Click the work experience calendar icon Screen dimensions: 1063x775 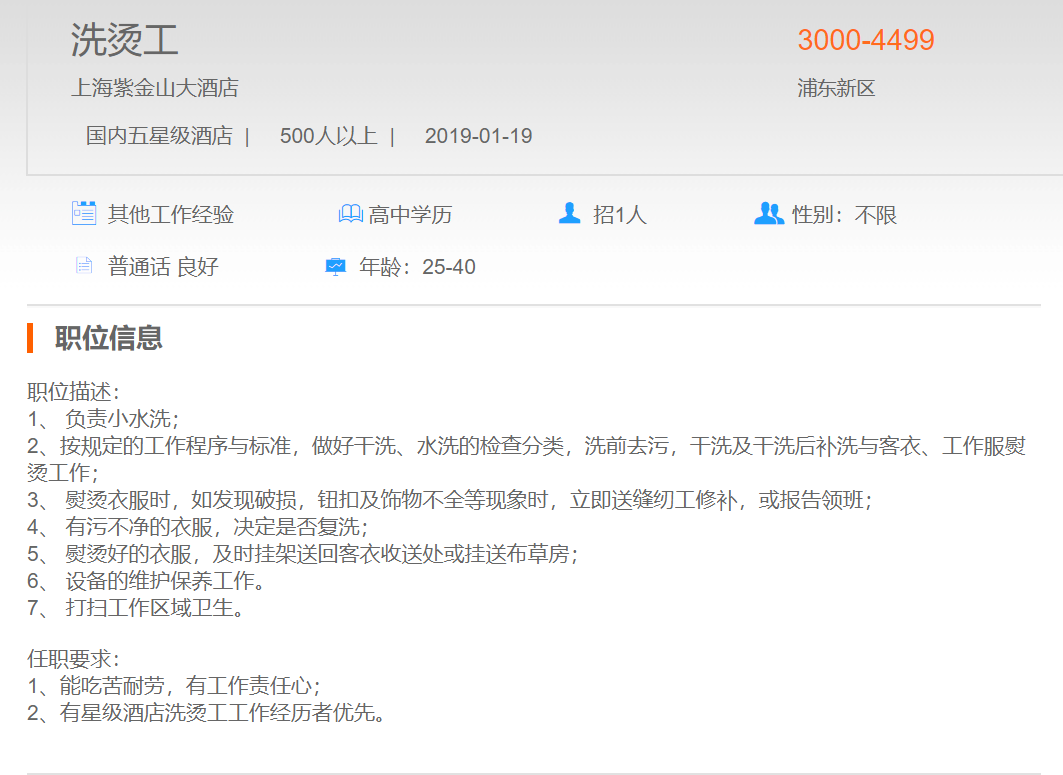(x=84, y=213)
